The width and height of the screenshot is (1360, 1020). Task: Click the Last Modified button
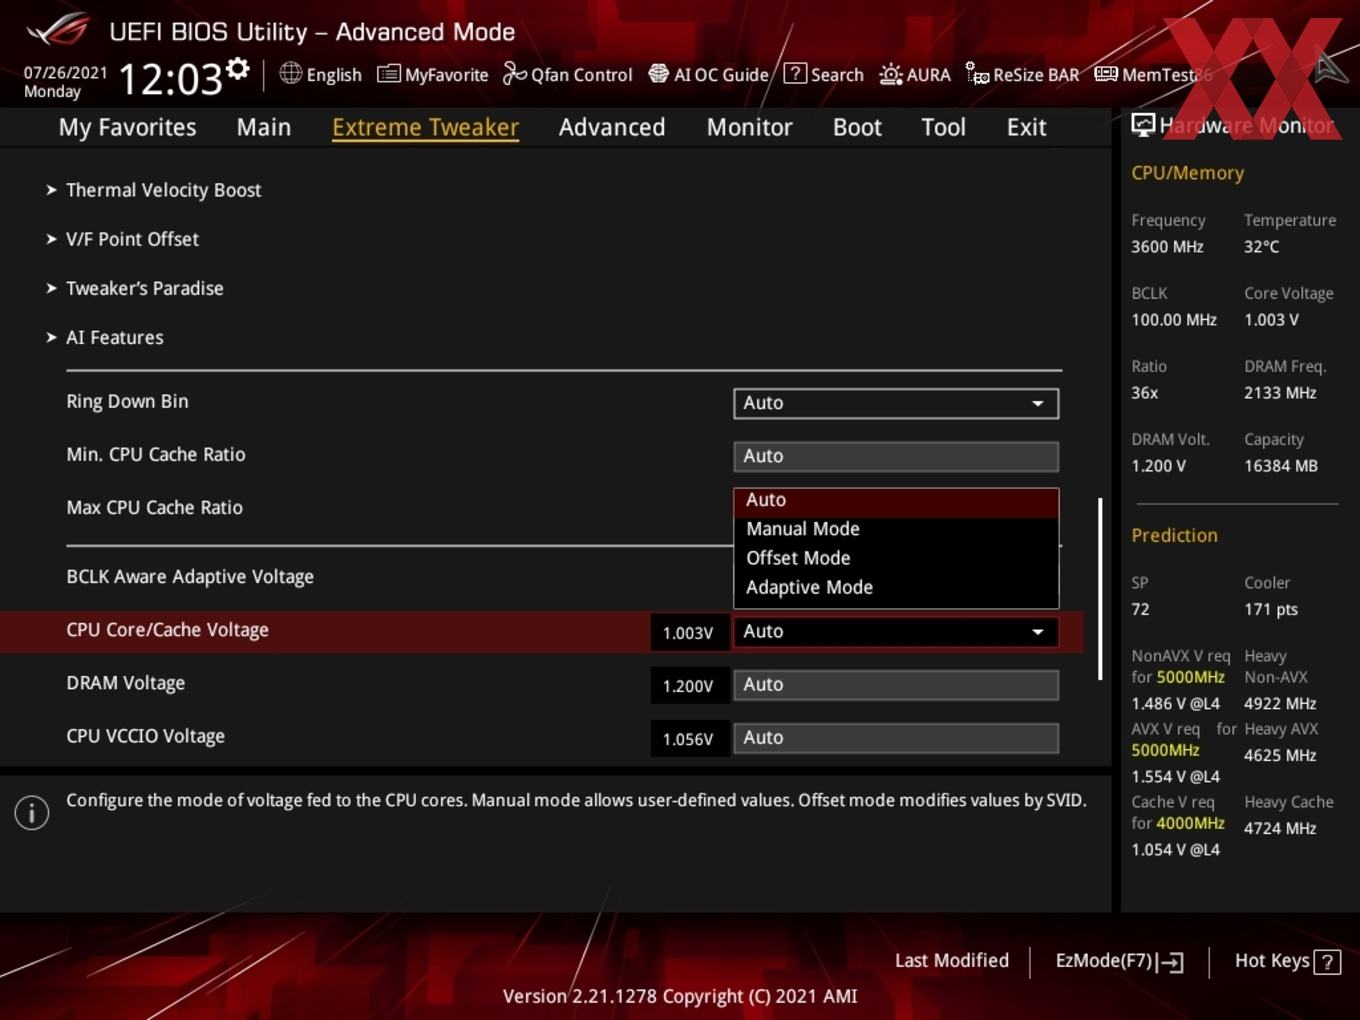click(x=952, y=961)
